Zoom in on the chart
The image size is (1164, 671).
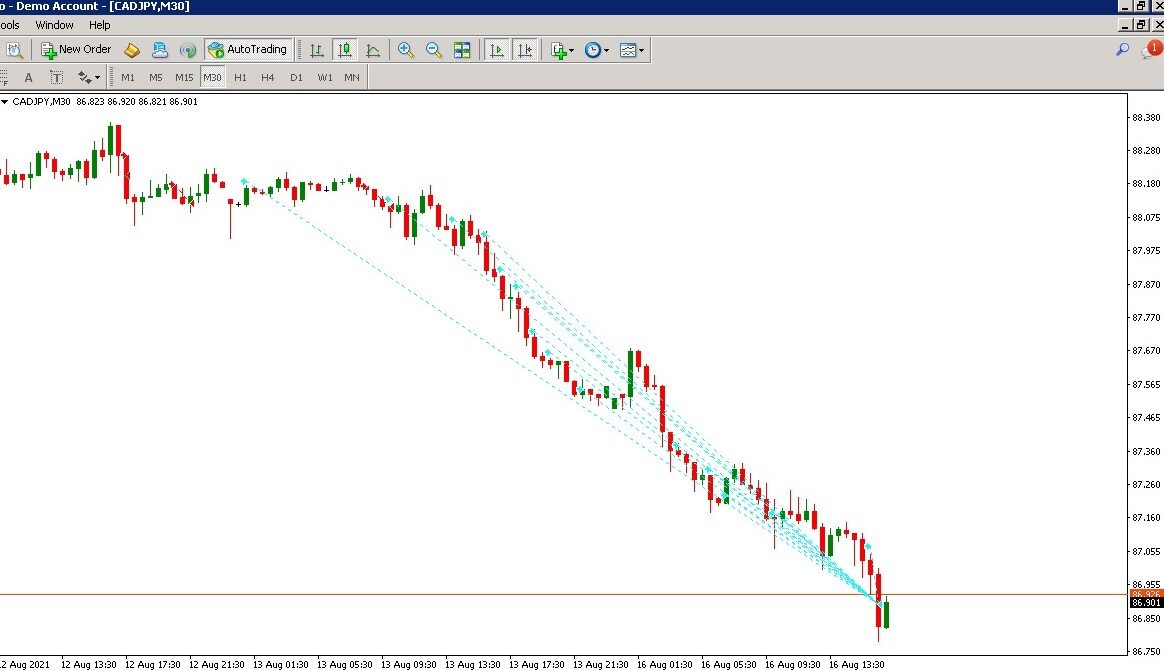pyautogui.click(x=405, y=50)
